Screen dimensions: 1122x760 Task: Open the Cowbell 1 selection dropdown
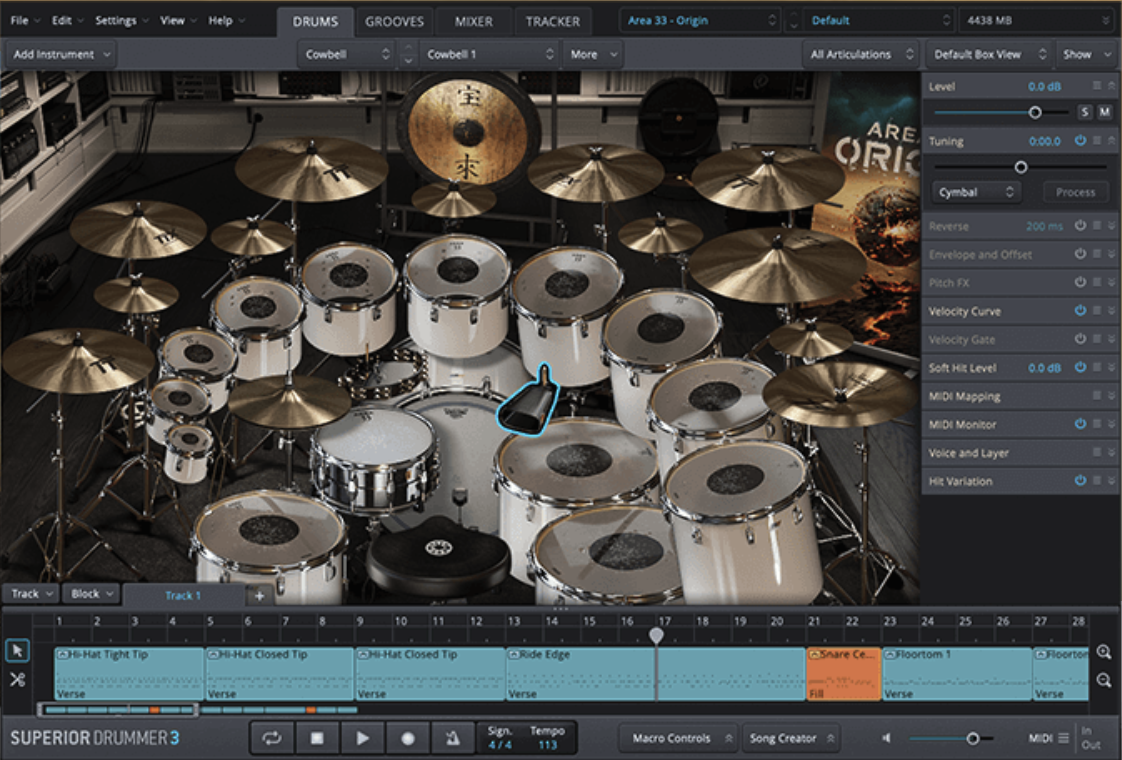point(489,54)
